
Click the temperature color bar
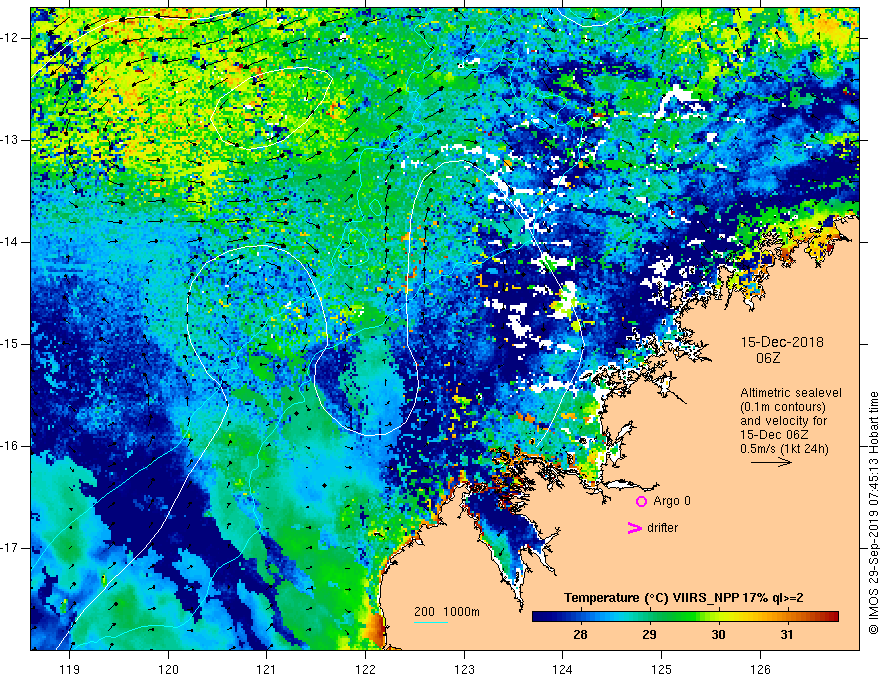coord(685,617)
